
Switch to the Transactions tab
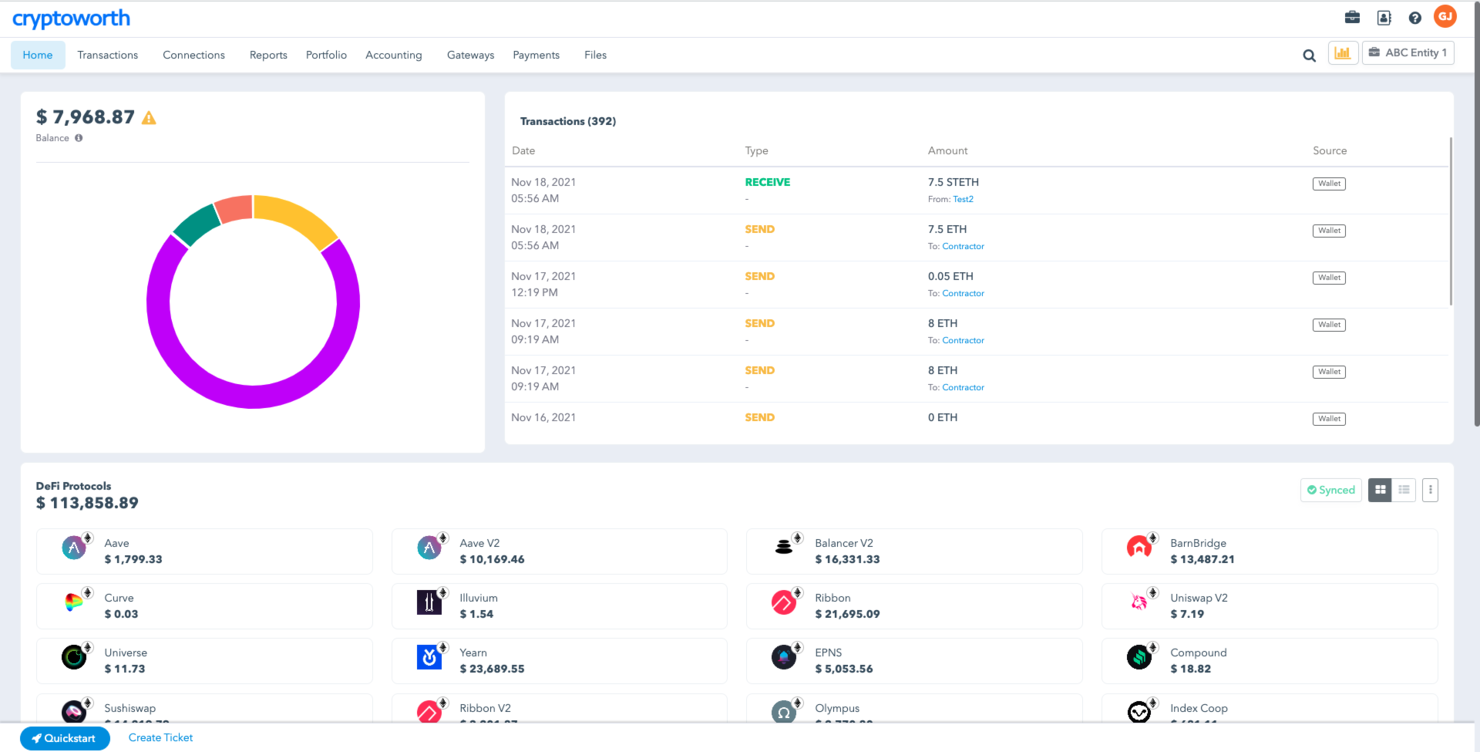pyautogui.click(x=107, y=55)
